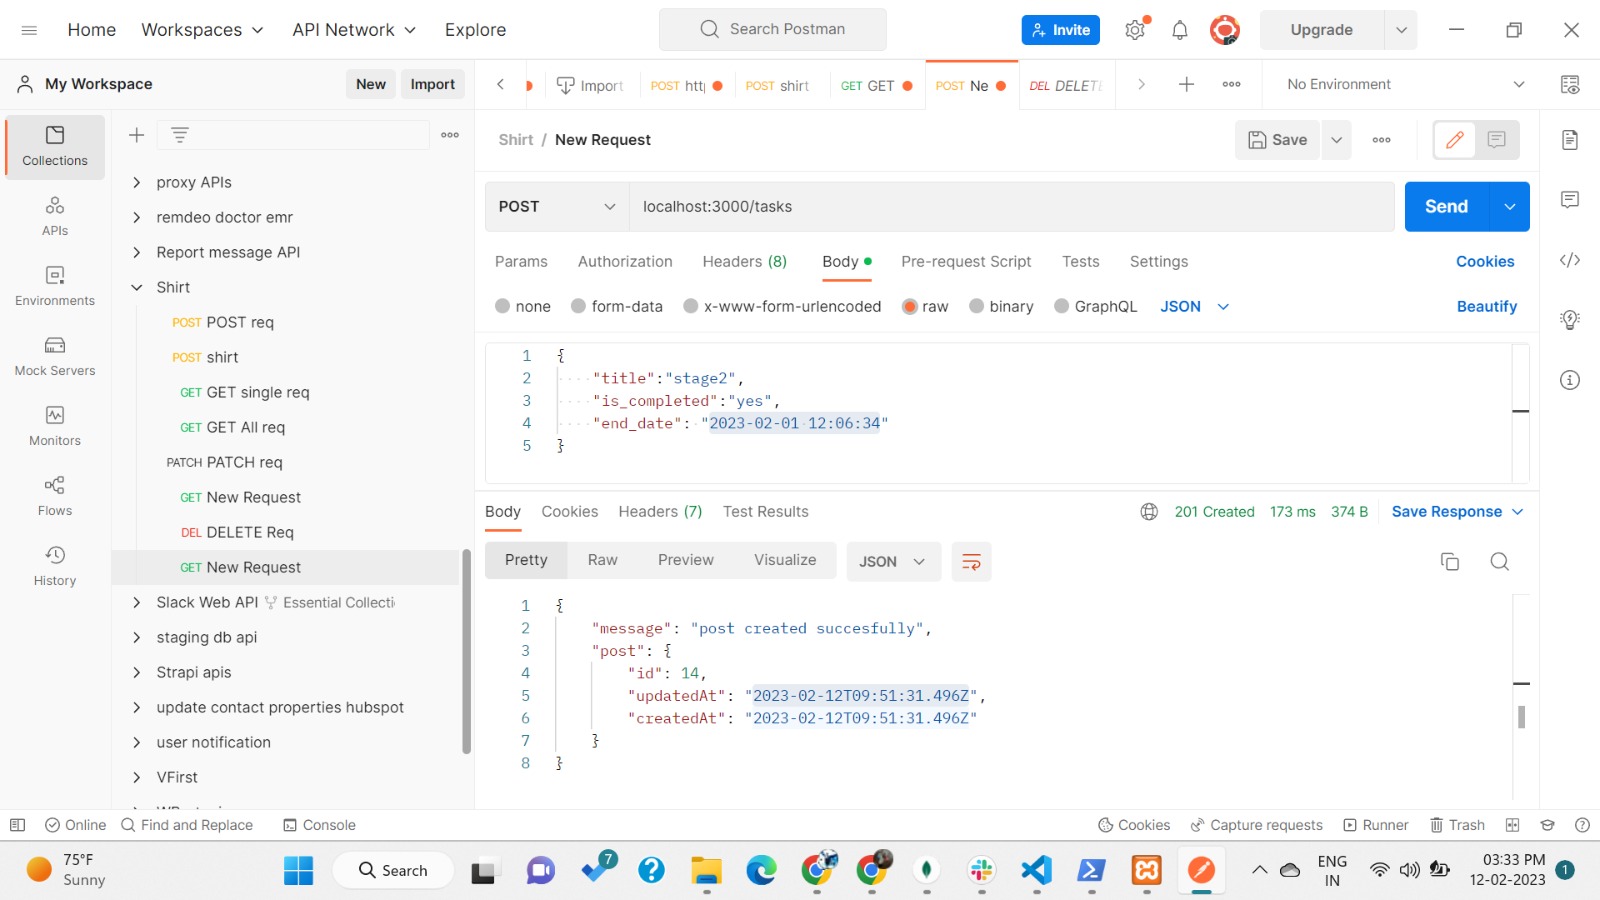The width and height of the screenshot is (1600, 900).
Task: Open the Save Response dropdown
Action: [x=1457, y=512]
